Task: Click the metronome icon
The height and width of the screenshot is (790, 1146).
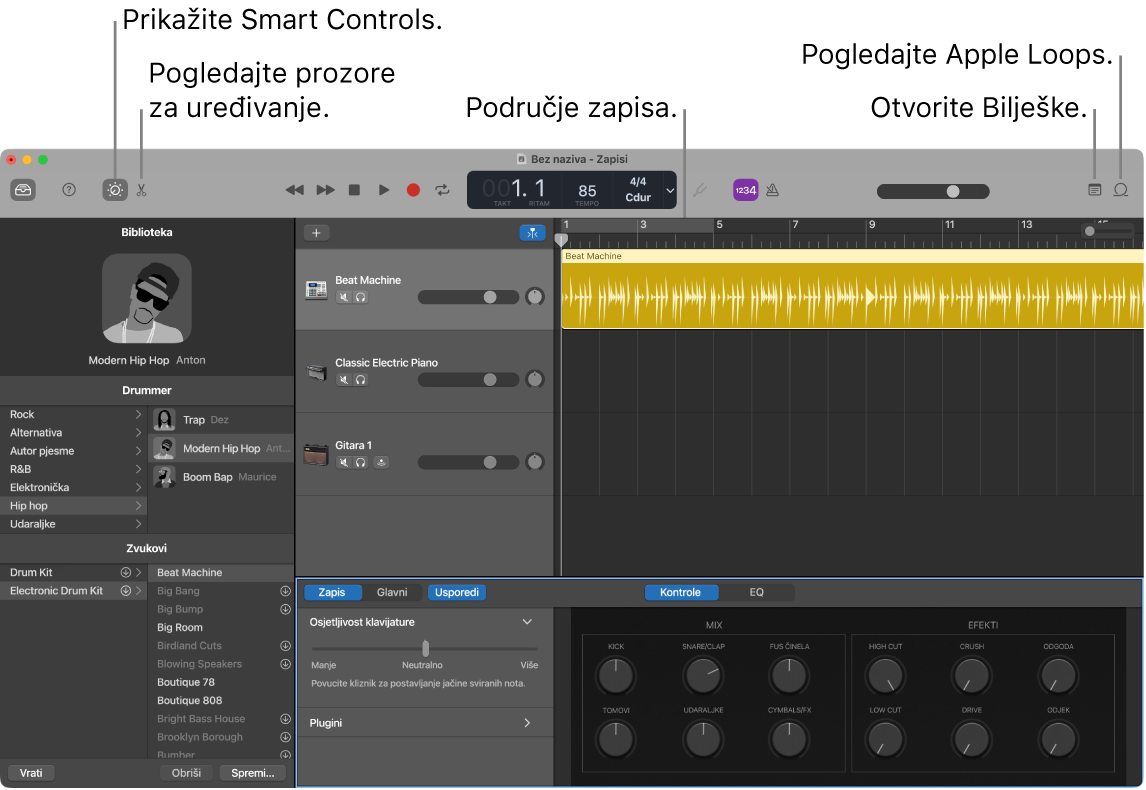Action: pos(772,190)
